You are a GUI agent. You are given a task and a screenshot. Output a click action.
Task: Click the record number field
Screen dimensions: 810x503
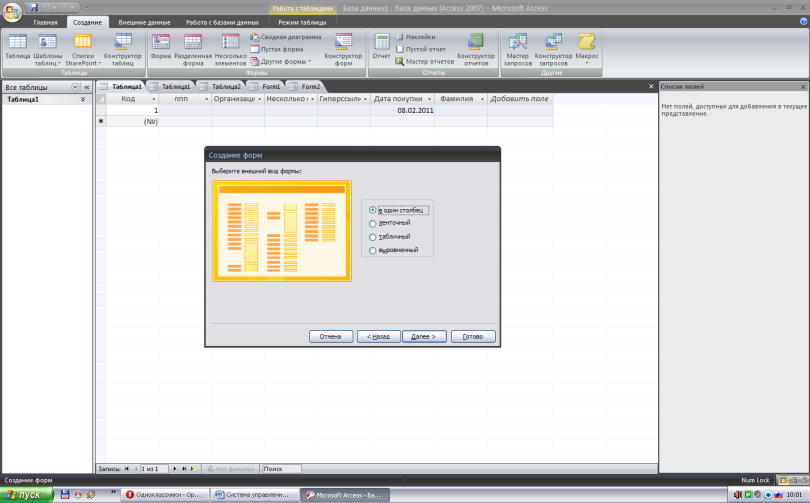point(153,469)
